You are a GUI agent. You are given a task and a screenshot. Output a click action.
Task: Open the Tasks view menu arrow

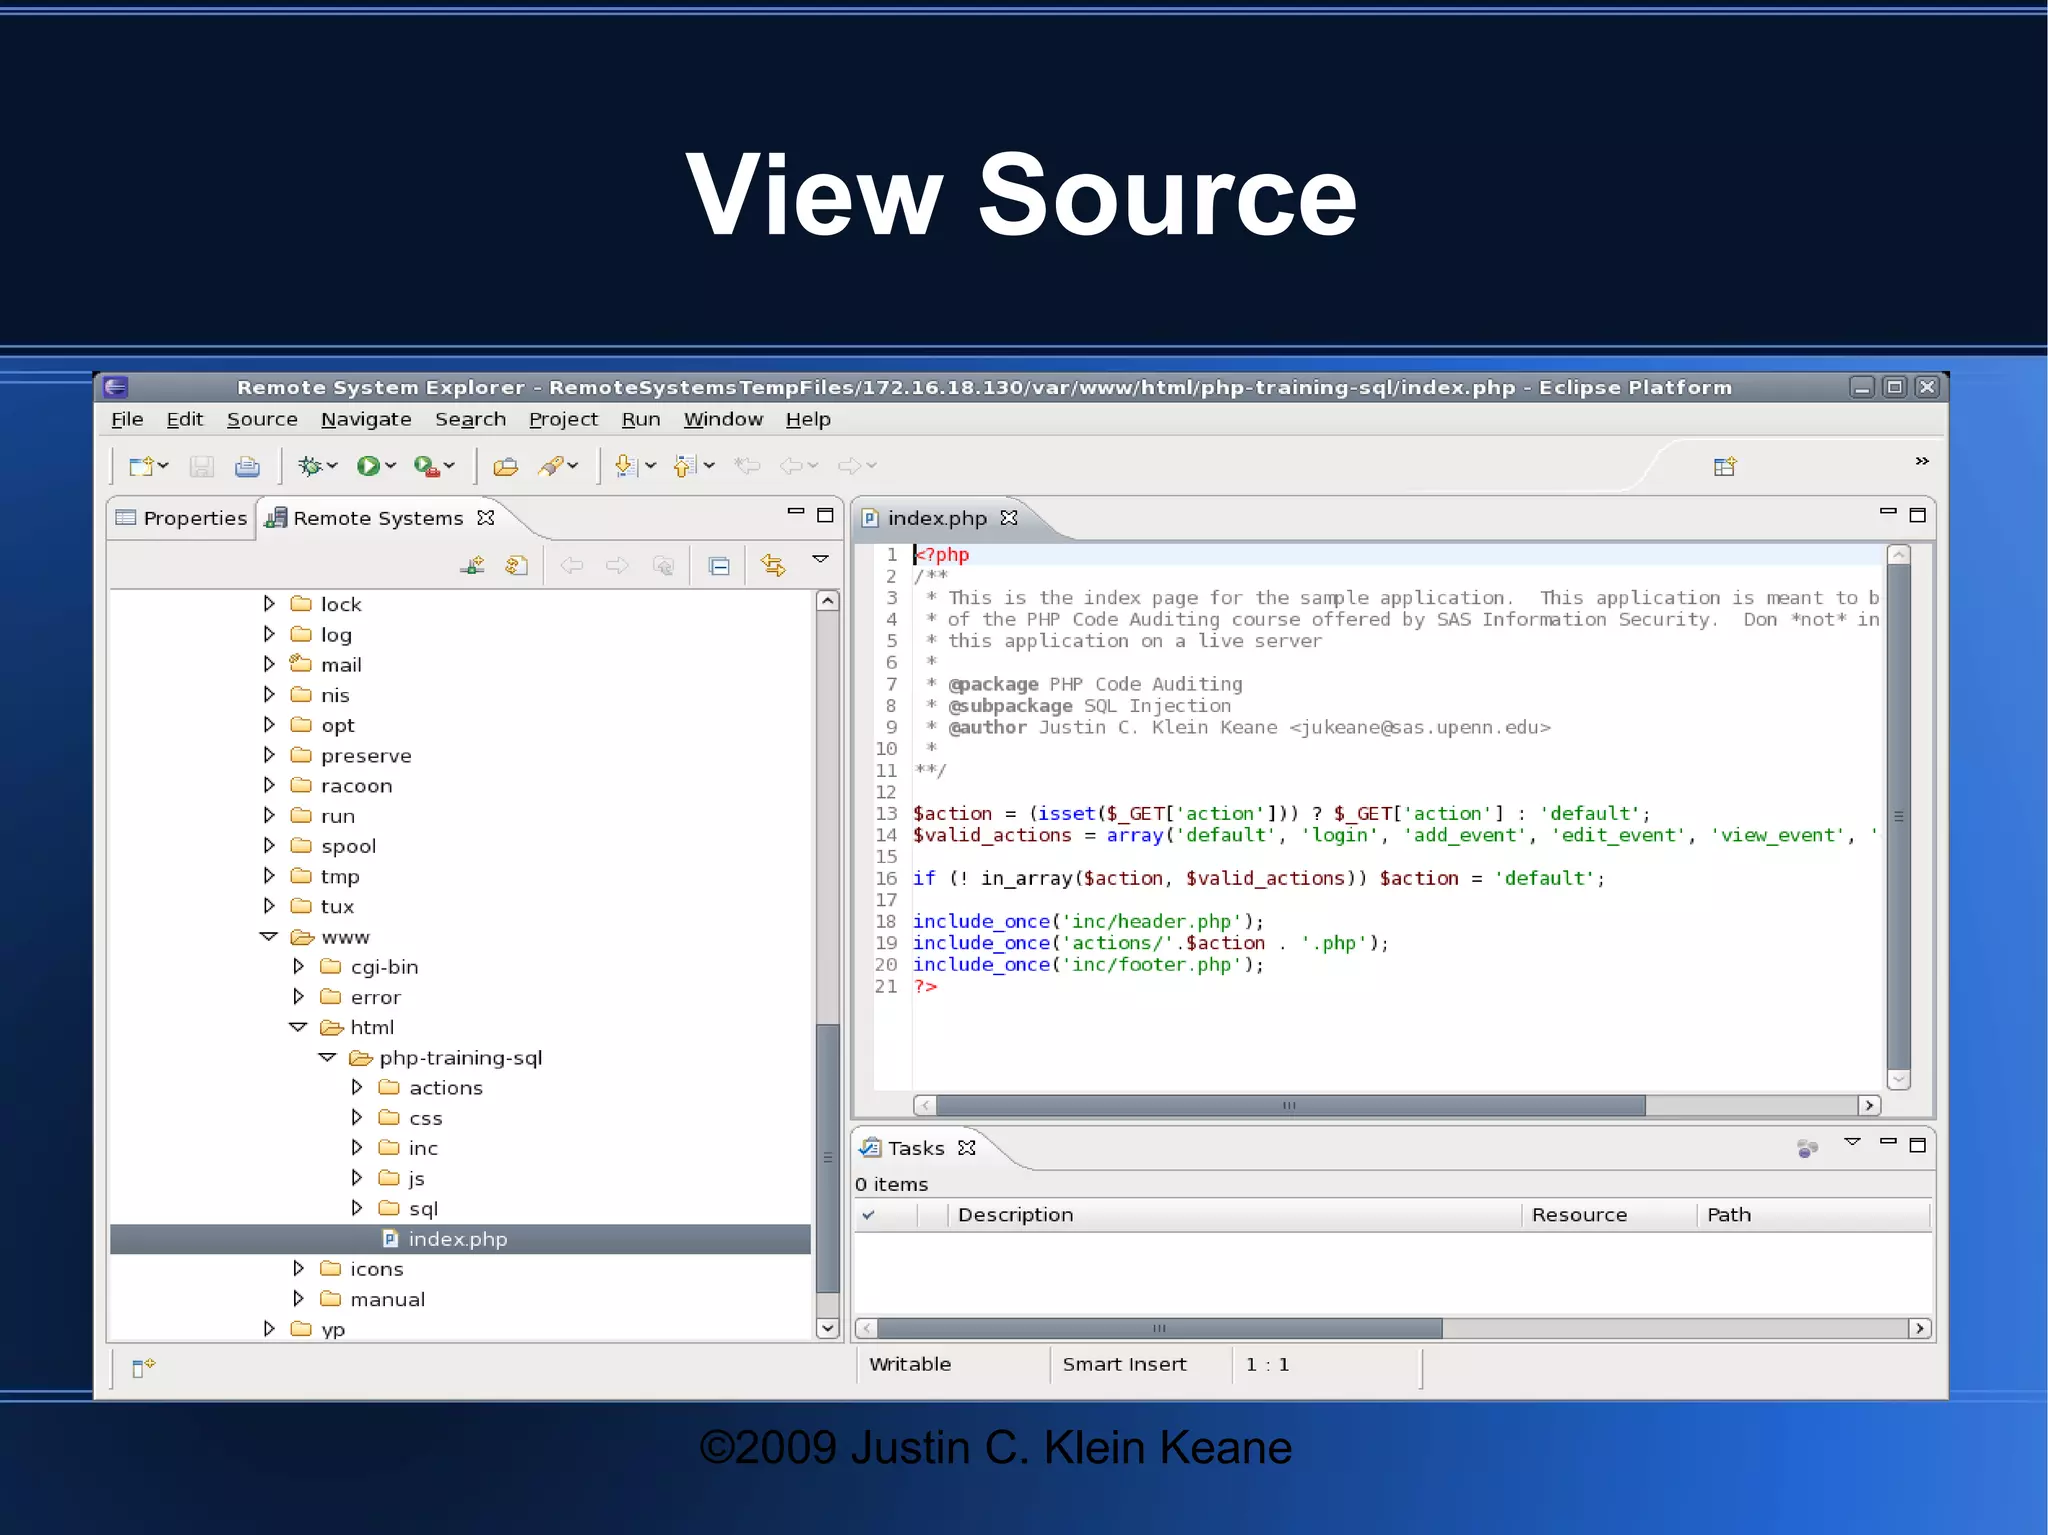[x=1852, y=1142]
